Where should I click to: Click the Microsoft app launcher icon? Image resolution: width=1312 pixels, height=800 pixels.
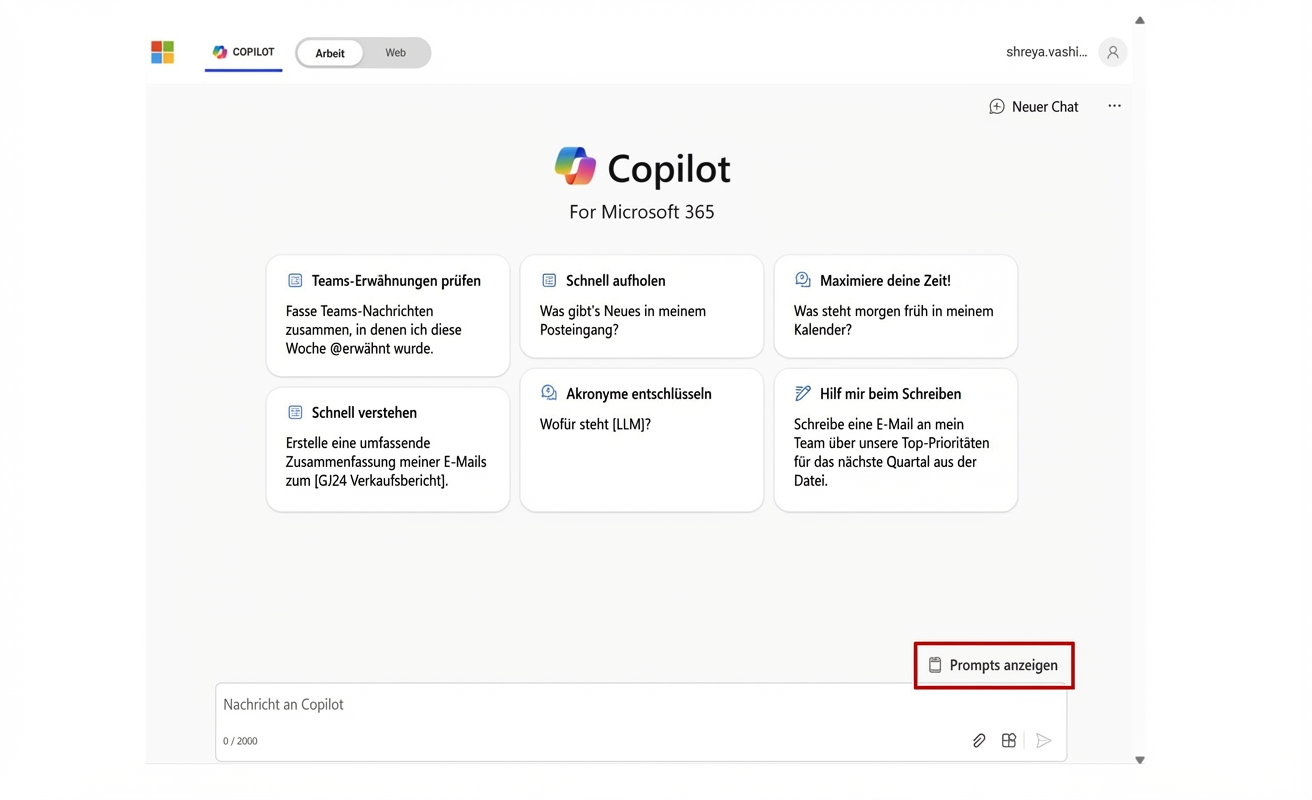pyautogui.click(x=162, y=52)
